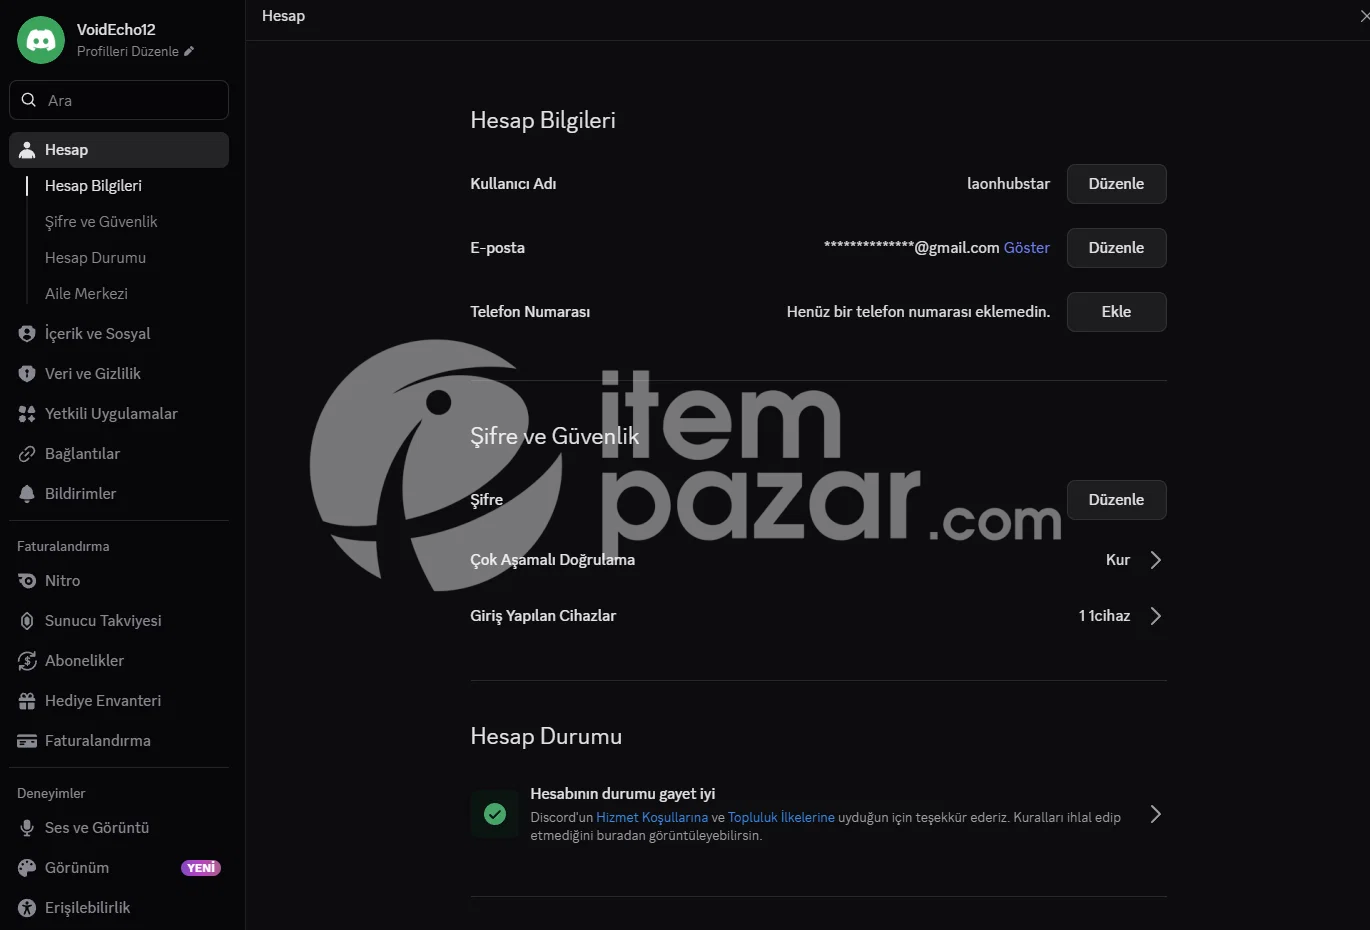Edit the username with Düzenle button
This screenshot has height=930, width=1370.
tap(1116, 184)
